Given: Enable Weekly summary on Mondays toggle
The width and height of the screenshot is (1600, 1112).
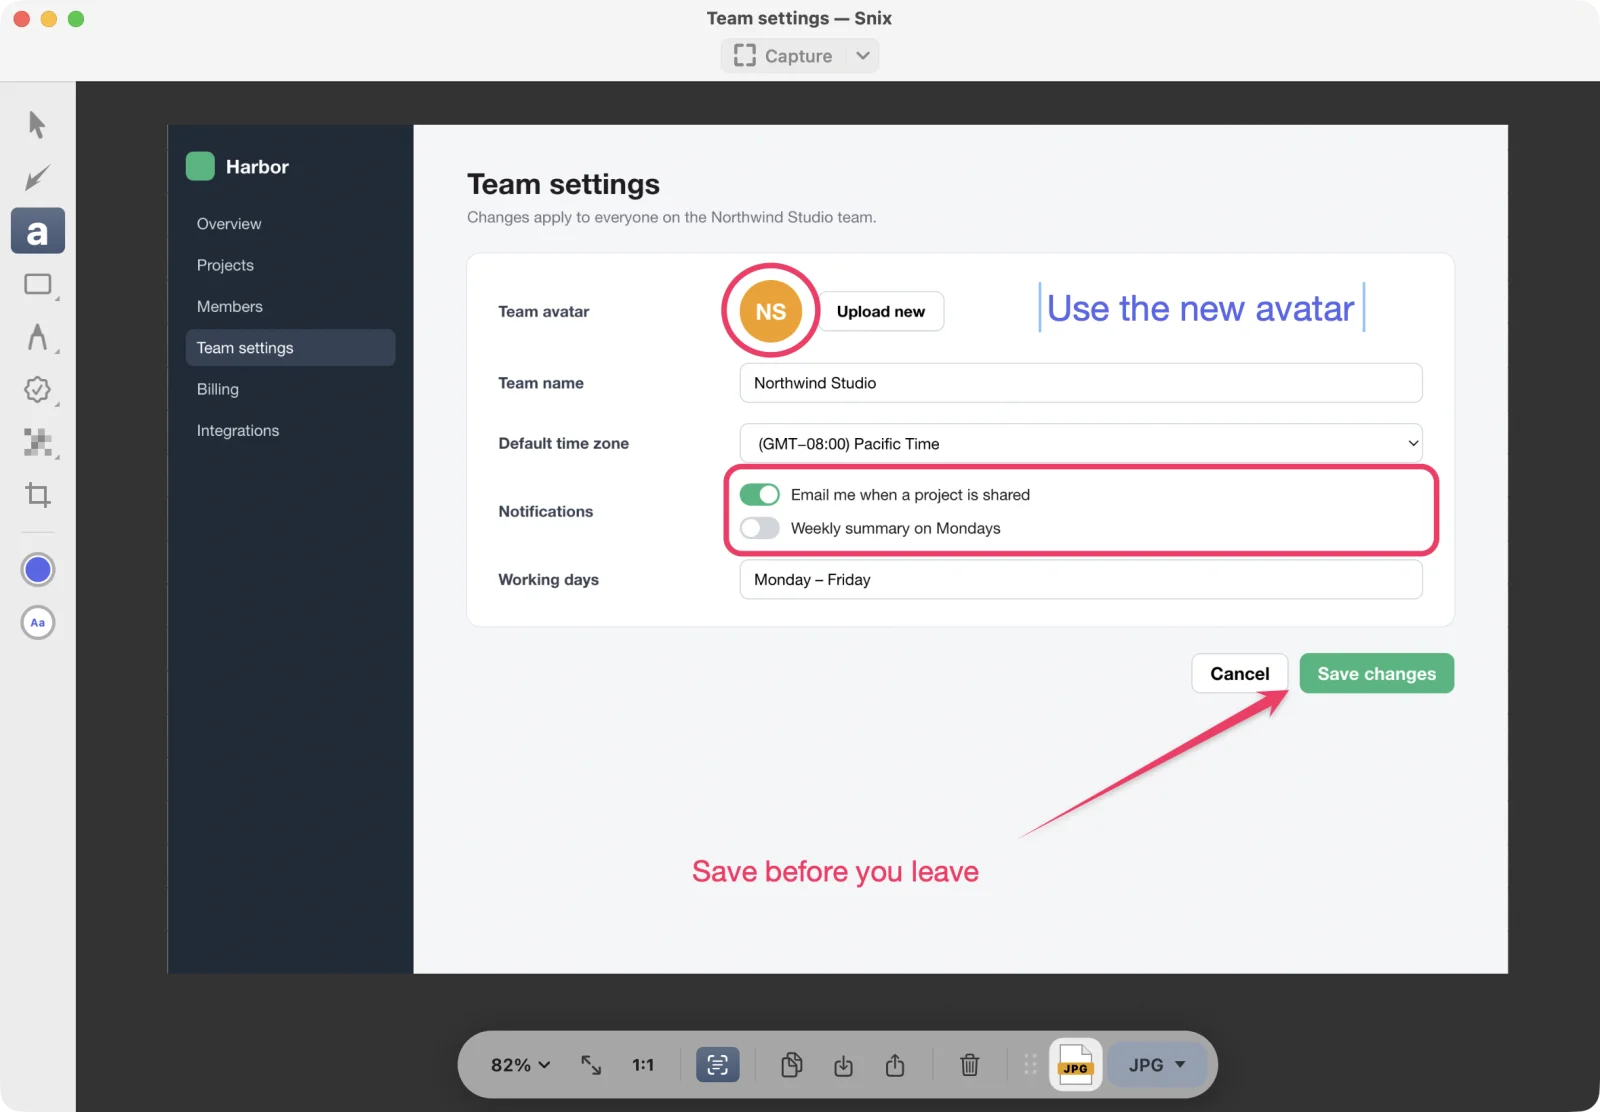Looking at the screenshot, I should point(760,528).
